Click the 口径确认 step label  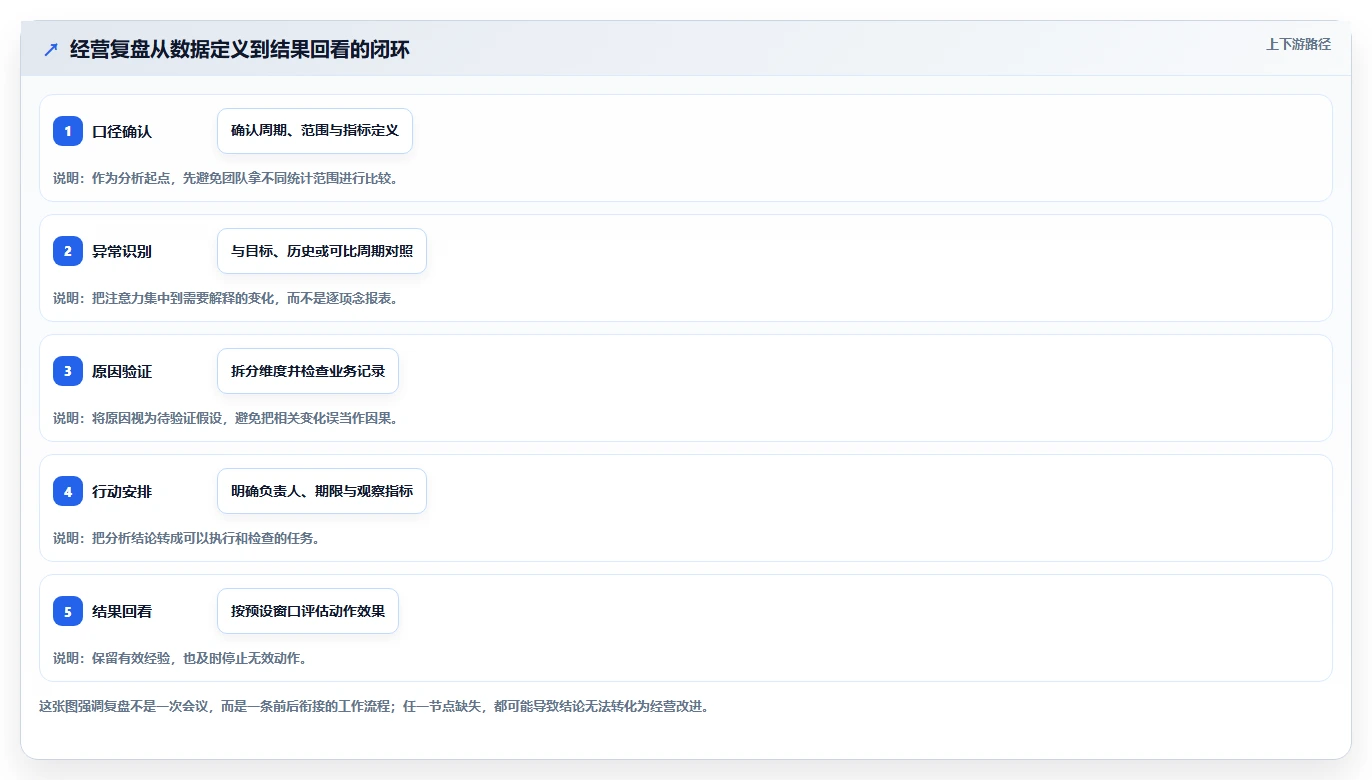122,131
